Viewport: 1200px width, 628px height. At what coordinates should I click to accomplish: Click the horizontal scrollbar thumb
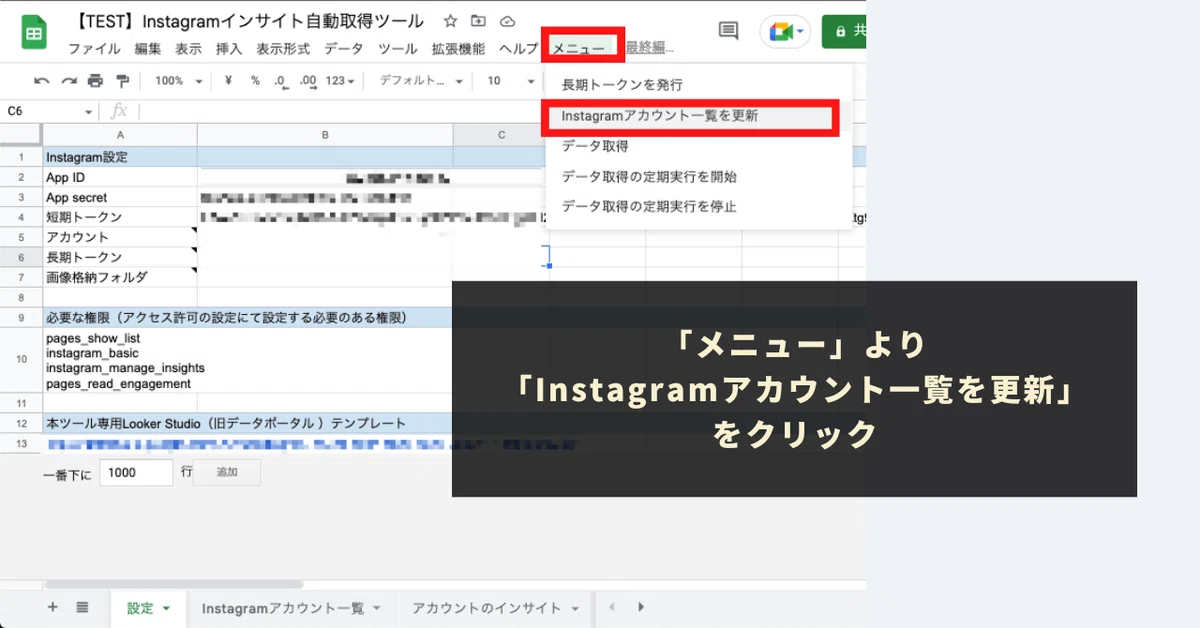point(174,583)
